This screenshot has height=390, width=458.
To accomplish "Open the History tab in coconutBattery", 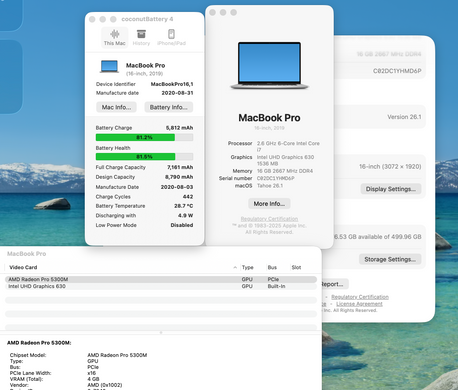I will (141, 37).
